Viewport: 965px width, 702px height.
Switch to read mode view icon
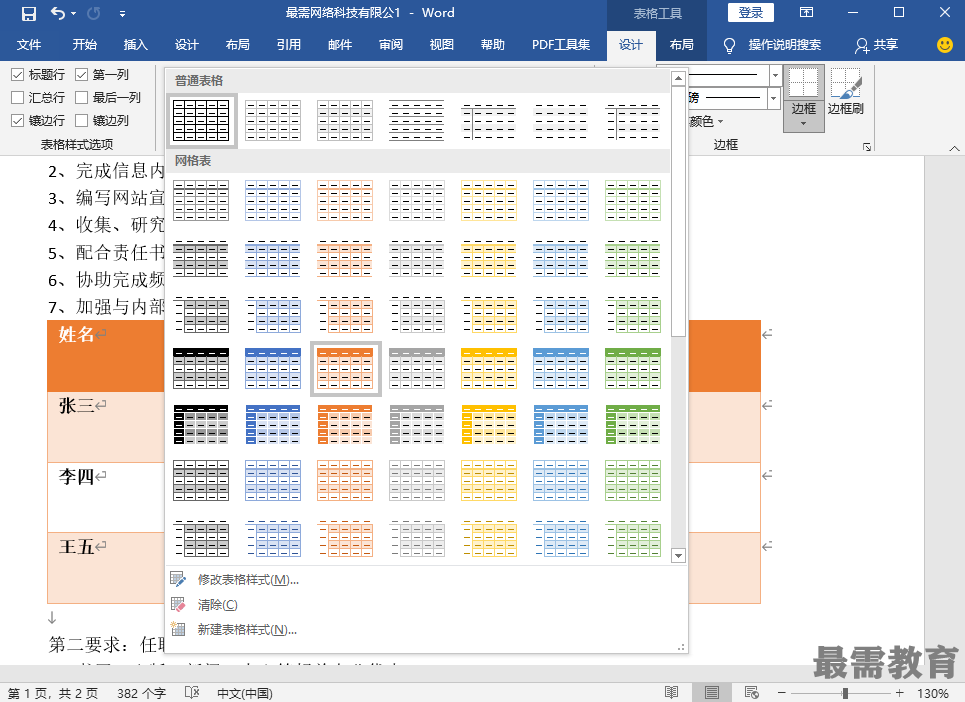(671, 693)
